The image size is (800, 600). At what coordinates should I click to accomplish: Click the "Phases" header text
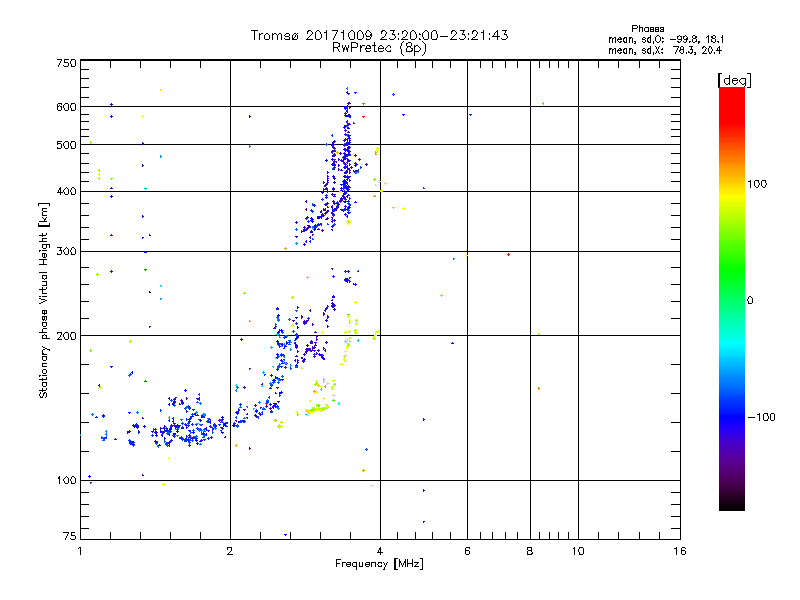coord(647,29)
